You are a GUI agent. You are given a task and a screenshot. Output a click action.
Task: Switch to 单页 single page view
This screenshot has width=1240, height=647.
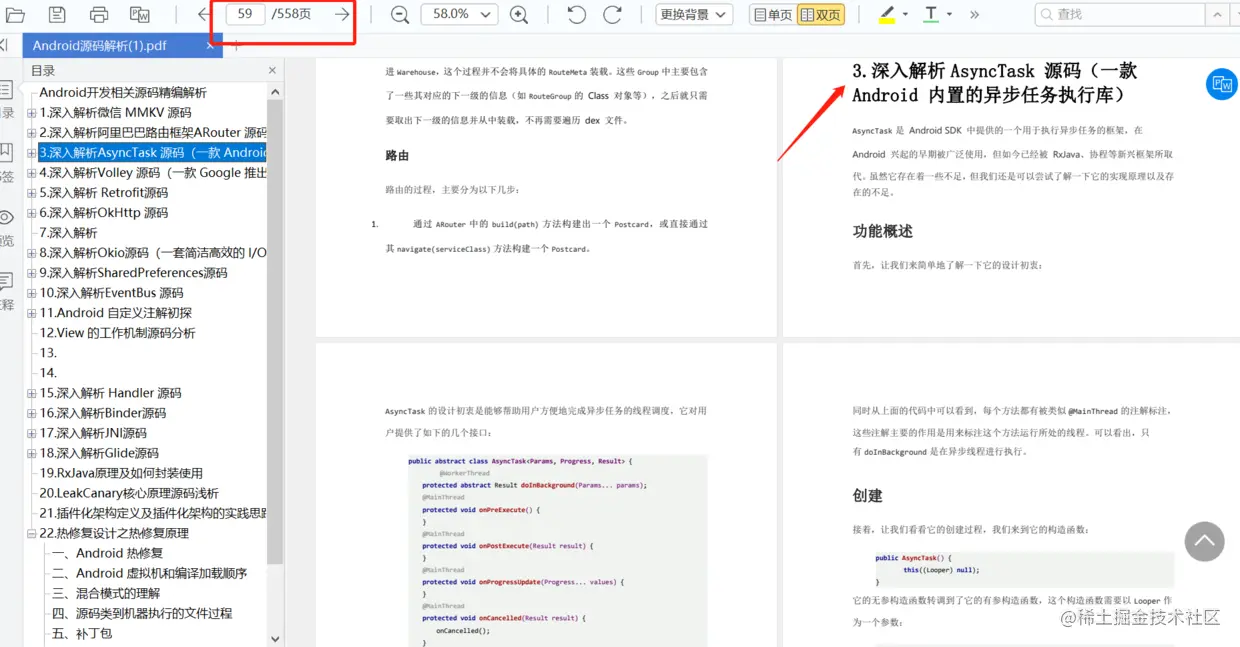[773, 14]
